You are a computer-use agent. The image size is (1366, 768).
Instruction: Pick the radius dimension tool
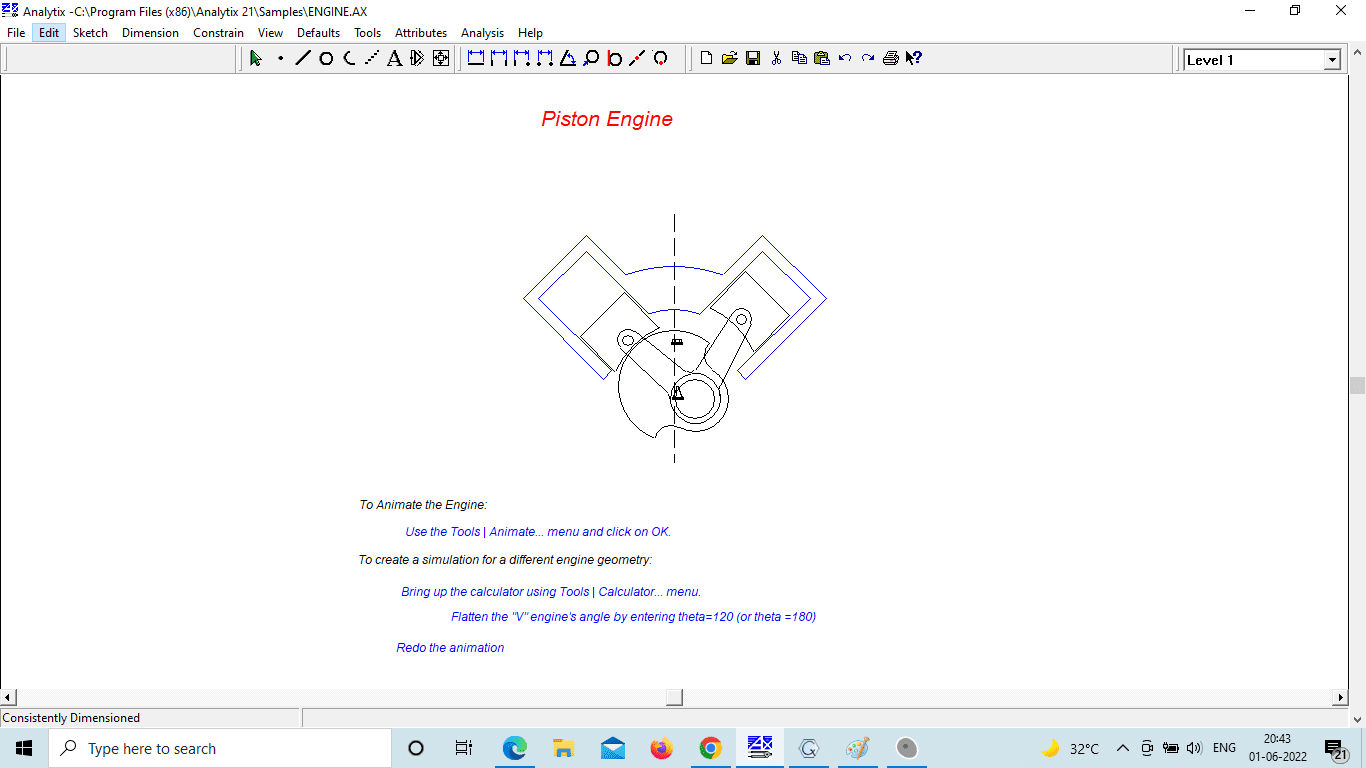click(591, 59)
